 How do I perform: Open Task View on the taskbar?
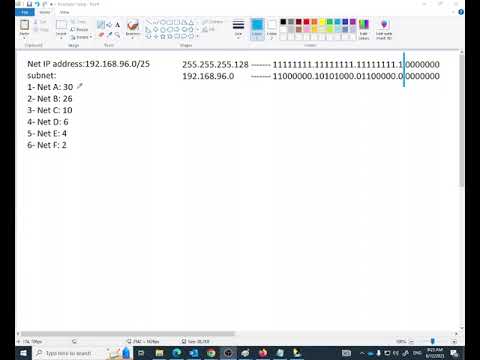click(141, 353)
